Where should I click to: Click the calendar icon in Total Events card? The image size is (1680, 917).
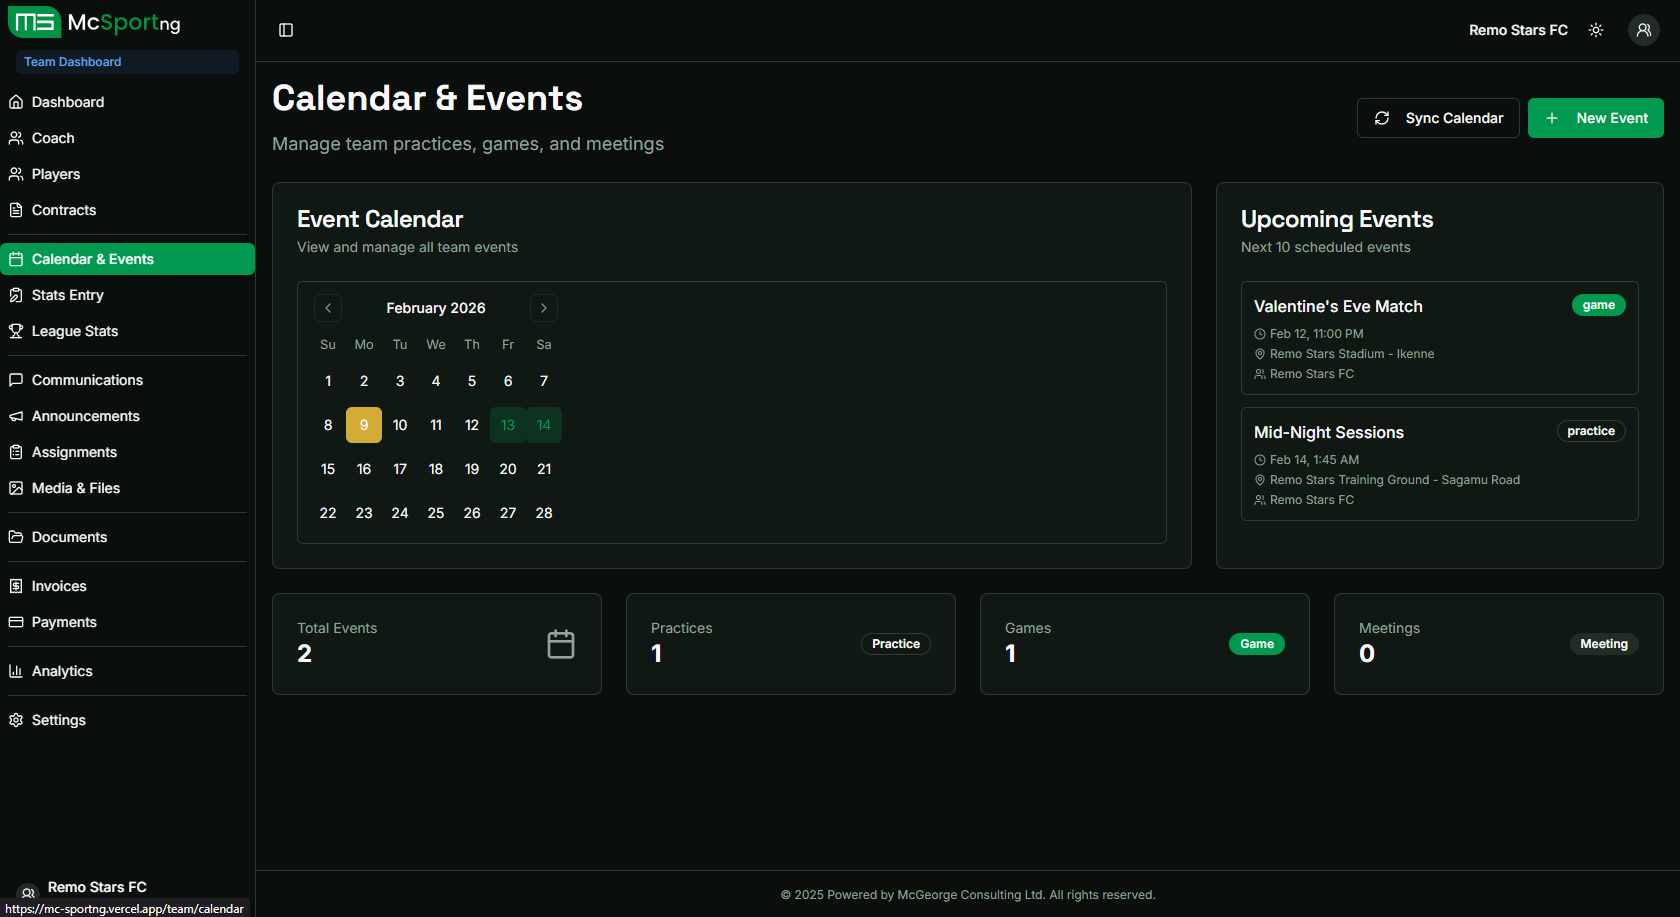point(561,644)
